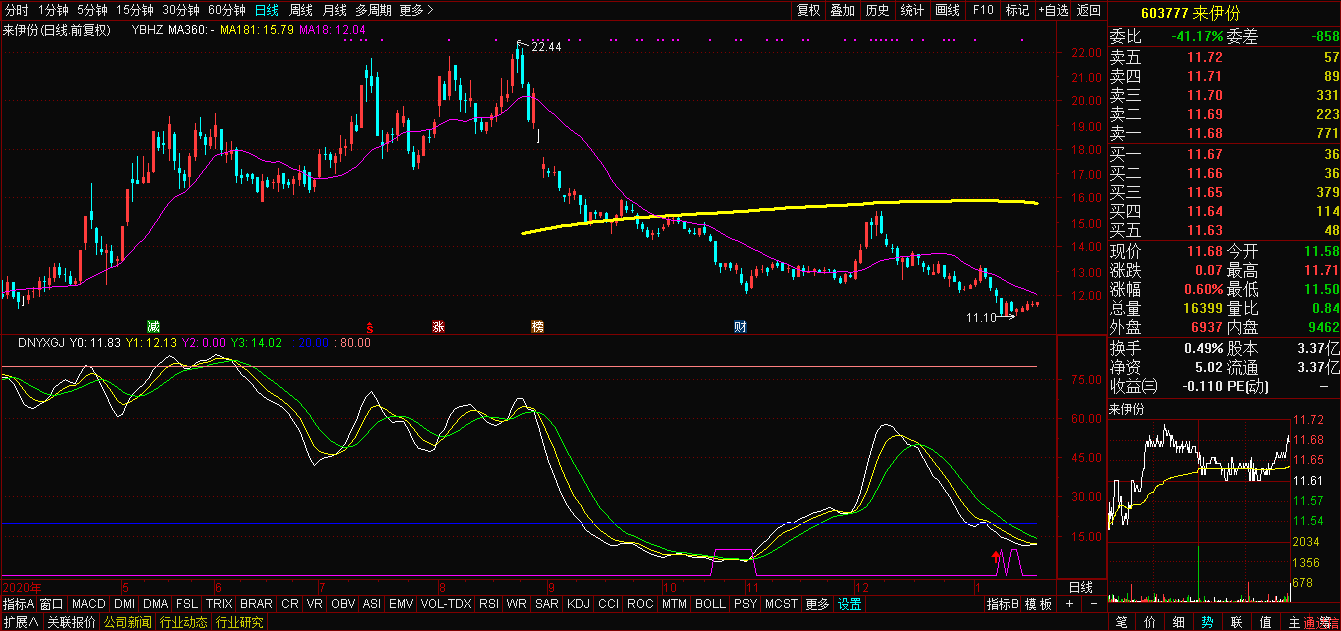This screenshot has width=1341, height=631.
Task: Click the plus zoom-in button beside 模板
Action: pyautogui.click(x=1069, y=604)
